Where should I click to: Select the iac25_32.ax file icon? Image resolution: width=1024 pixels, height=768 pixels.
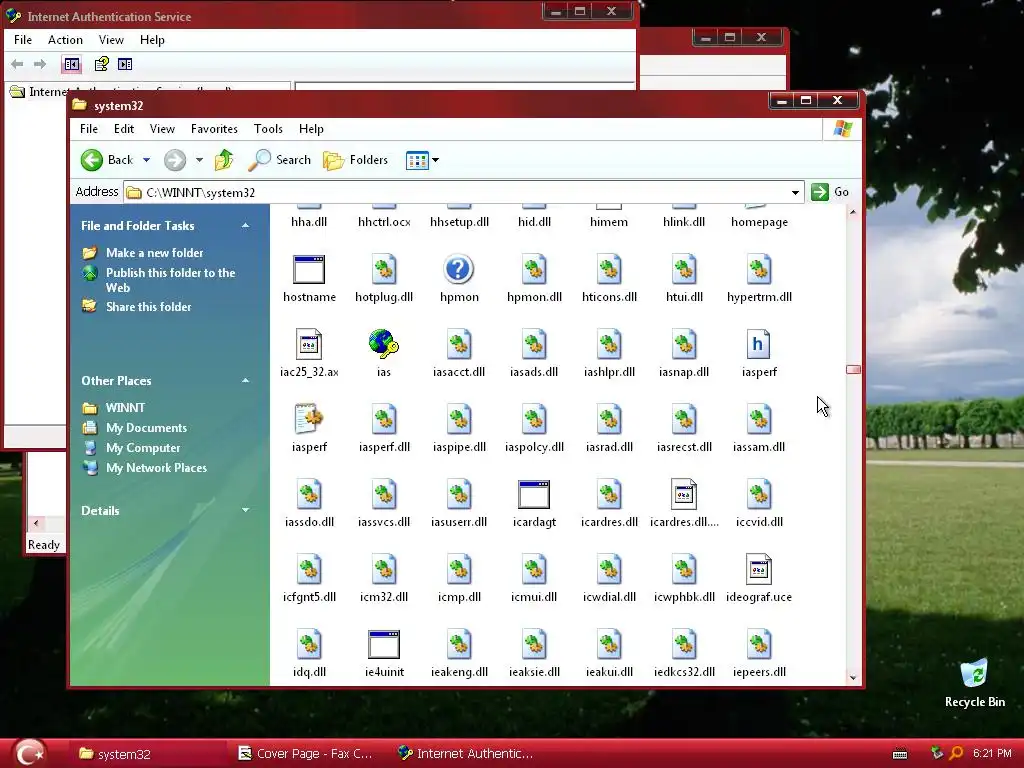[x=309, y=344]
